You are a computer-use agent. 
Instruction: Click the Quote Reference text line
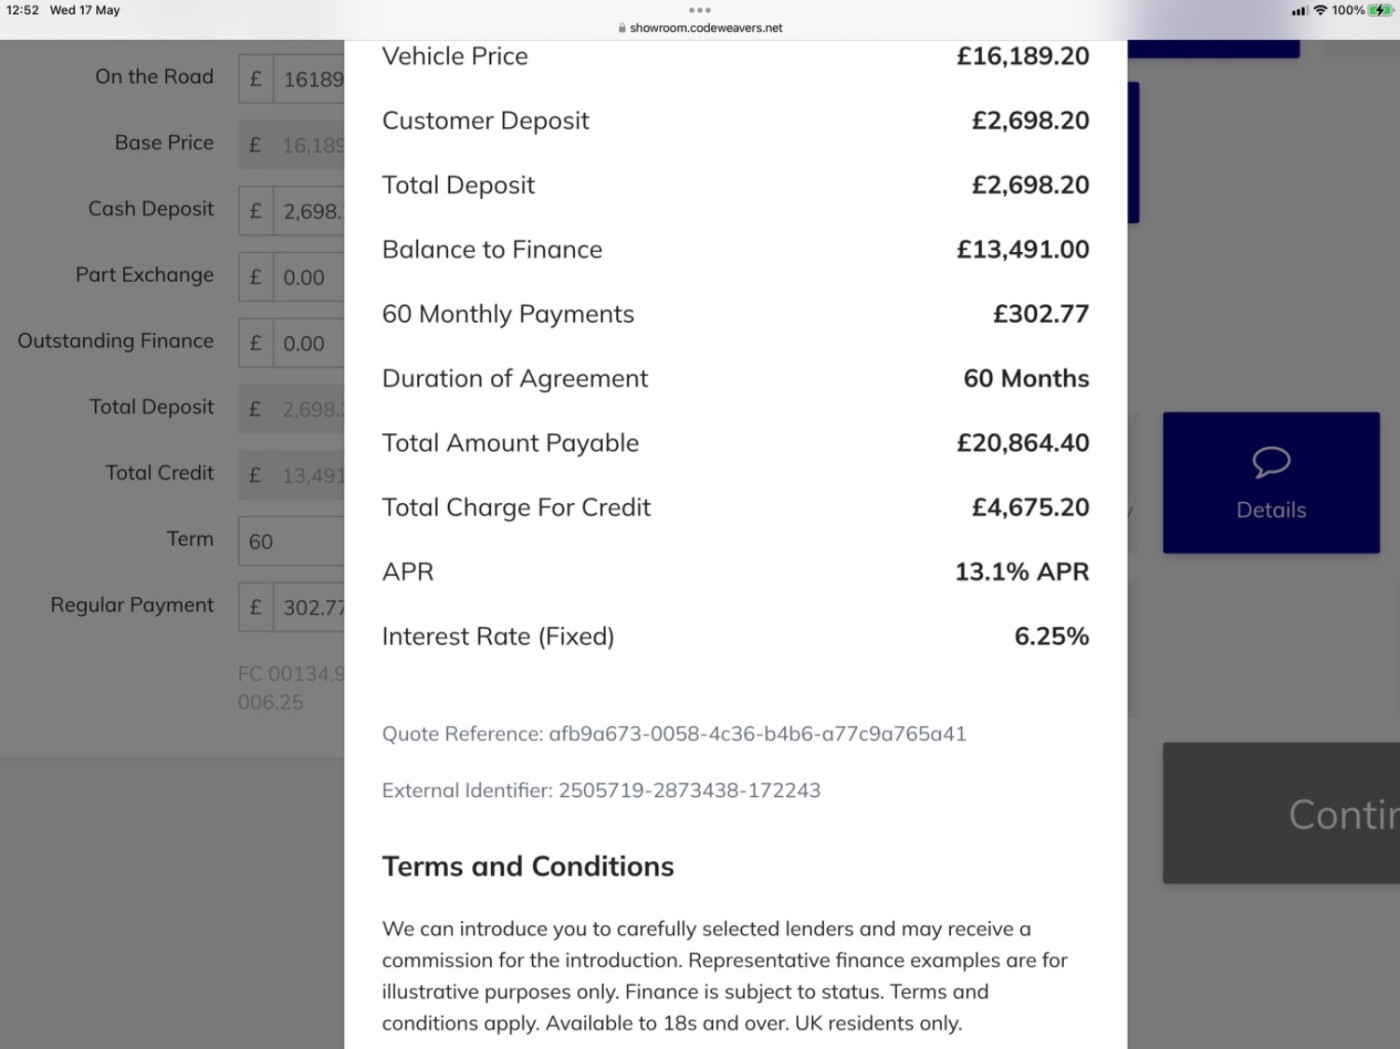tap(674, 734)
